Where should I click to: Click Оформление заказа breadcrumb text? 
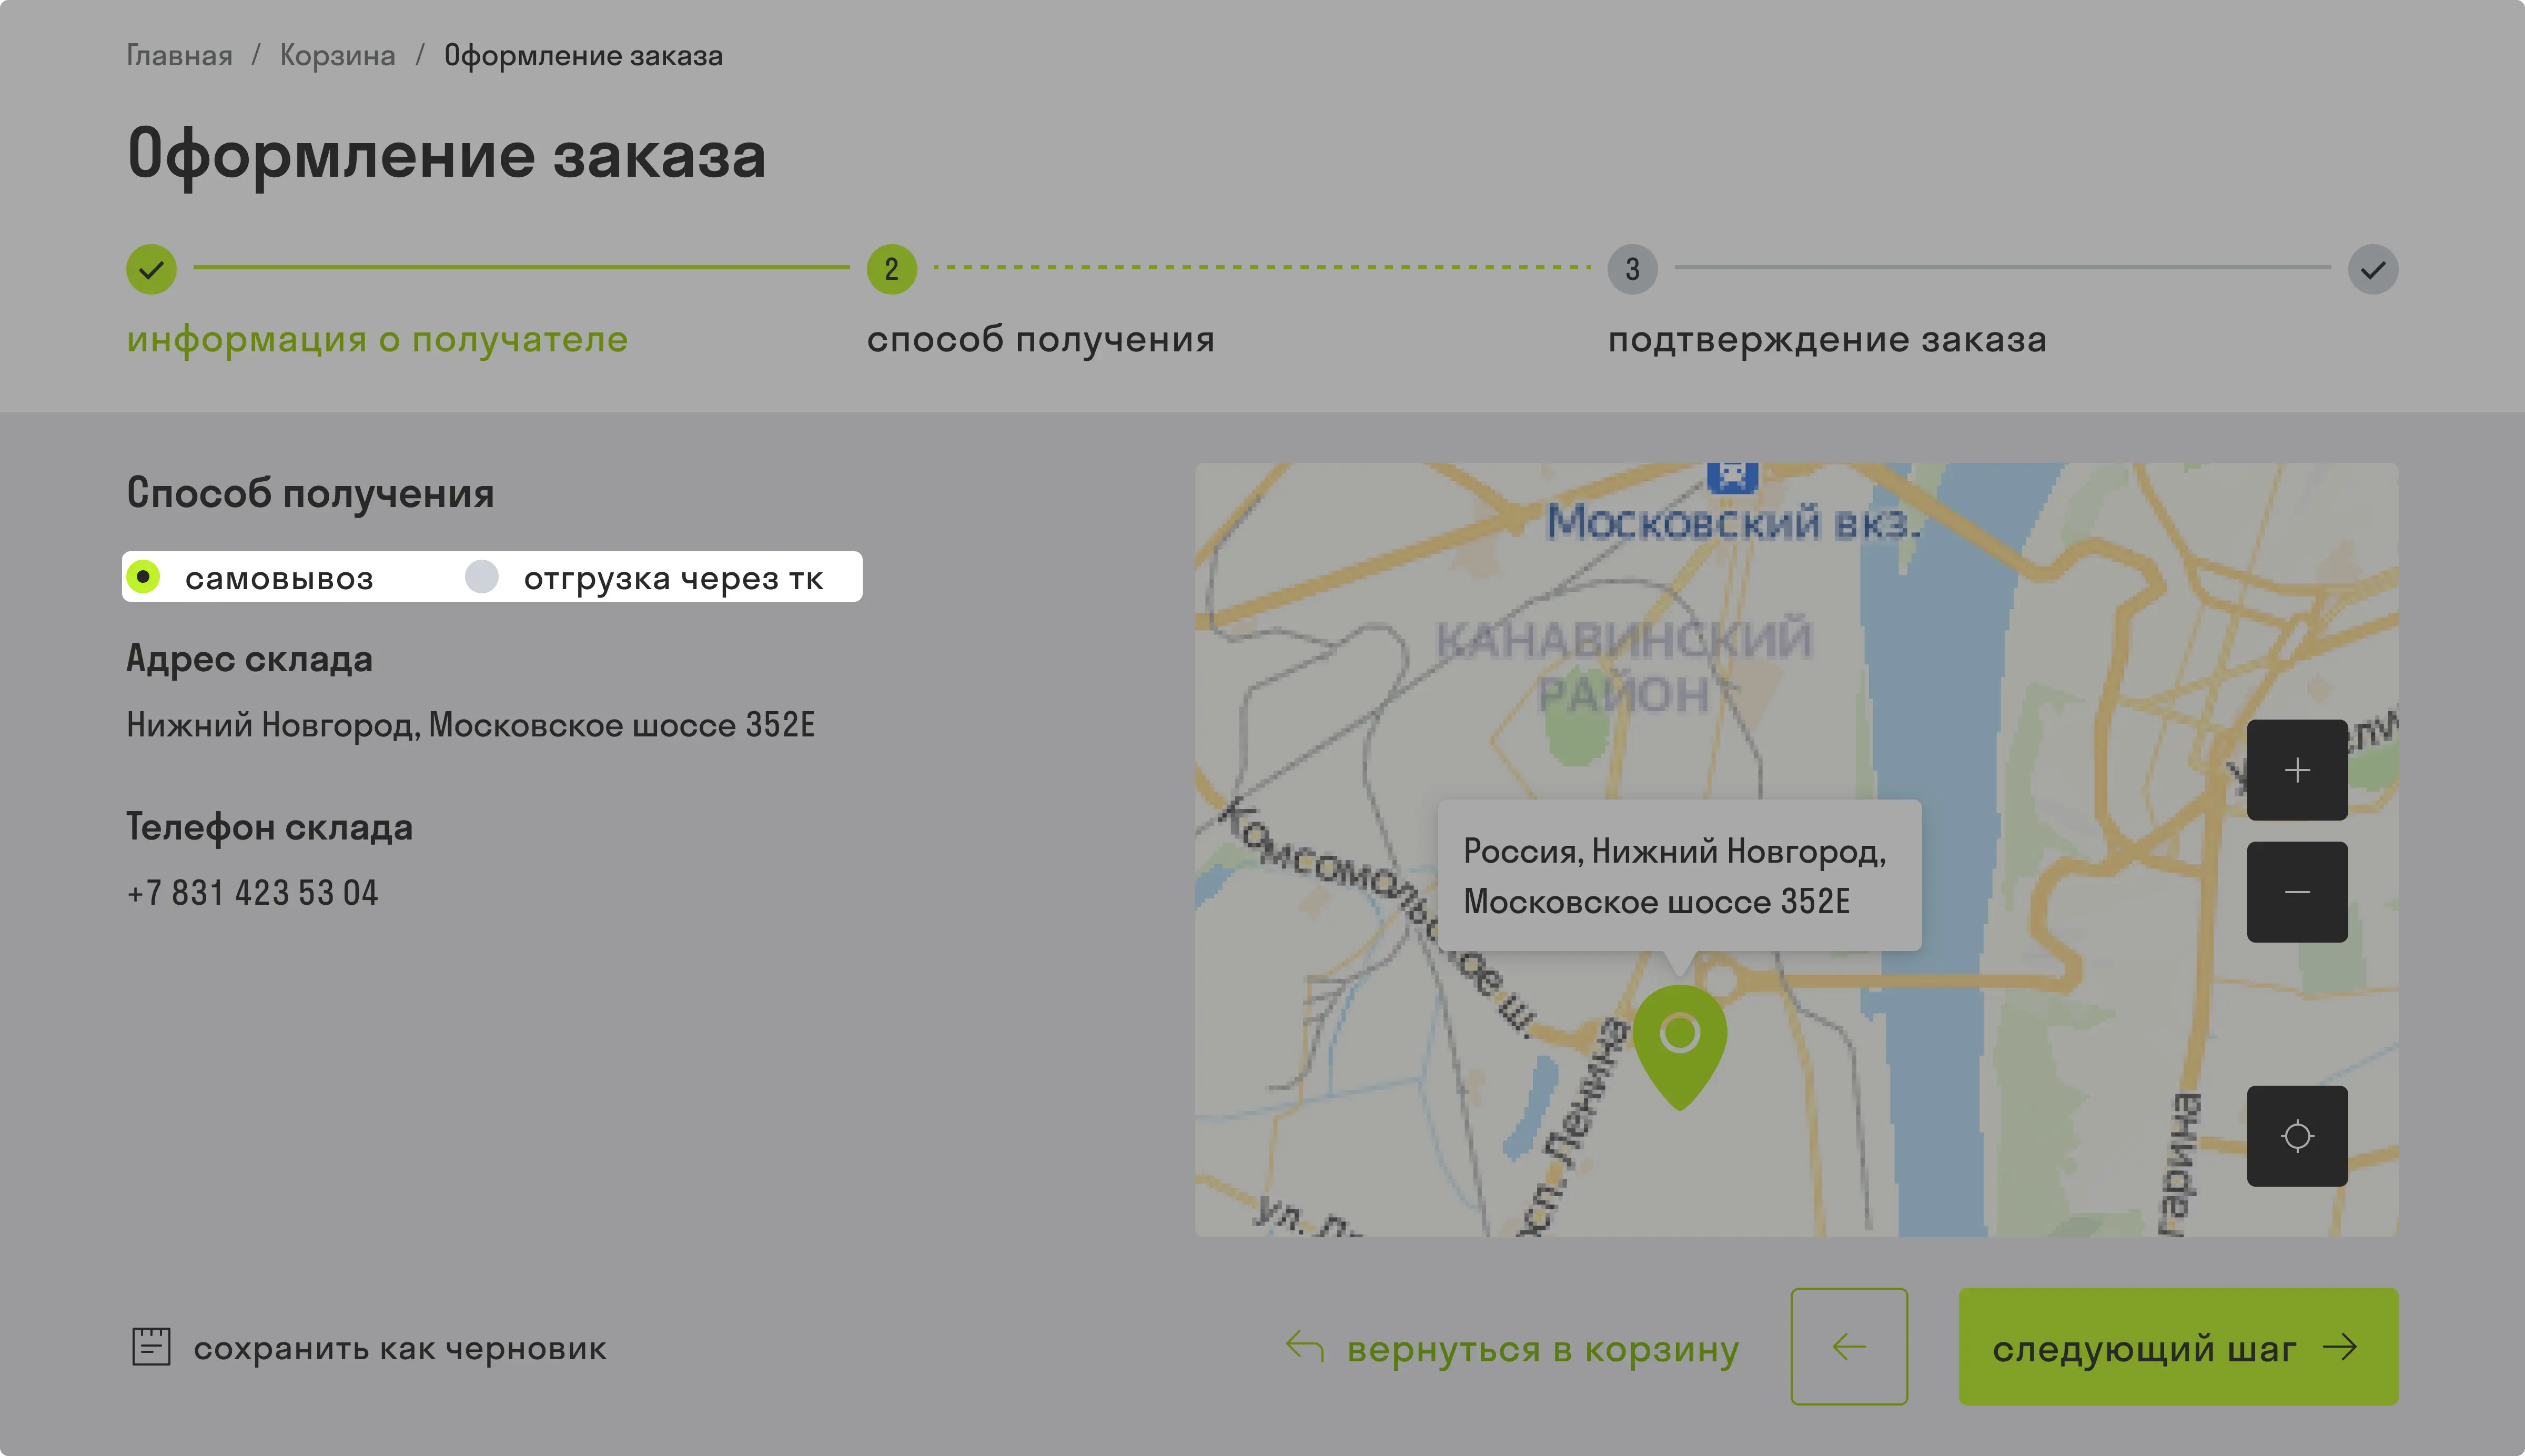[x=583, y=55]
